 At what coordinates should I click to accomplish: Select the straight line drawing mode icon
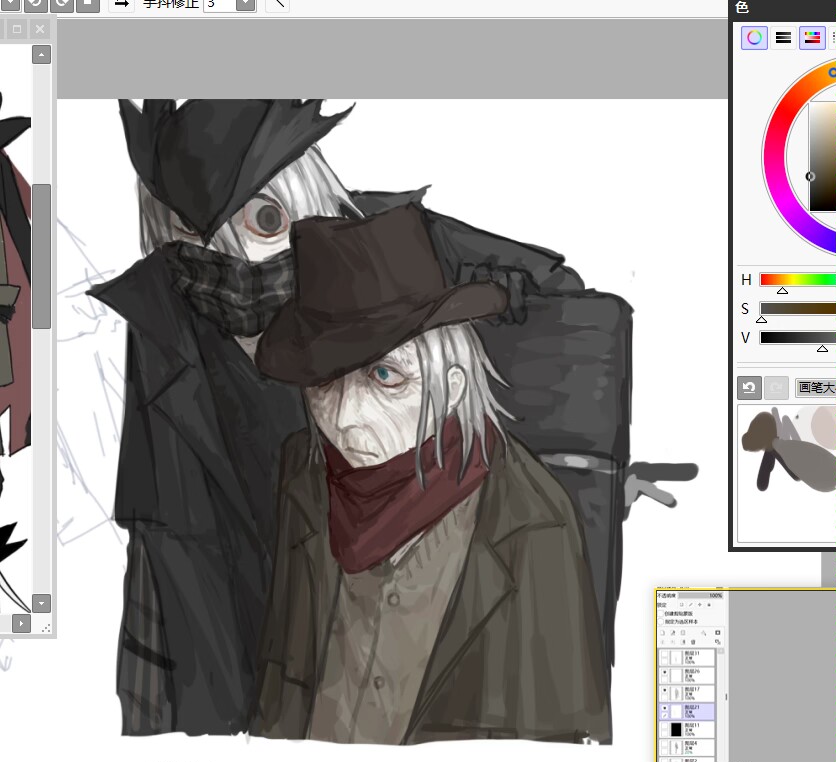(x=277, y=5)
